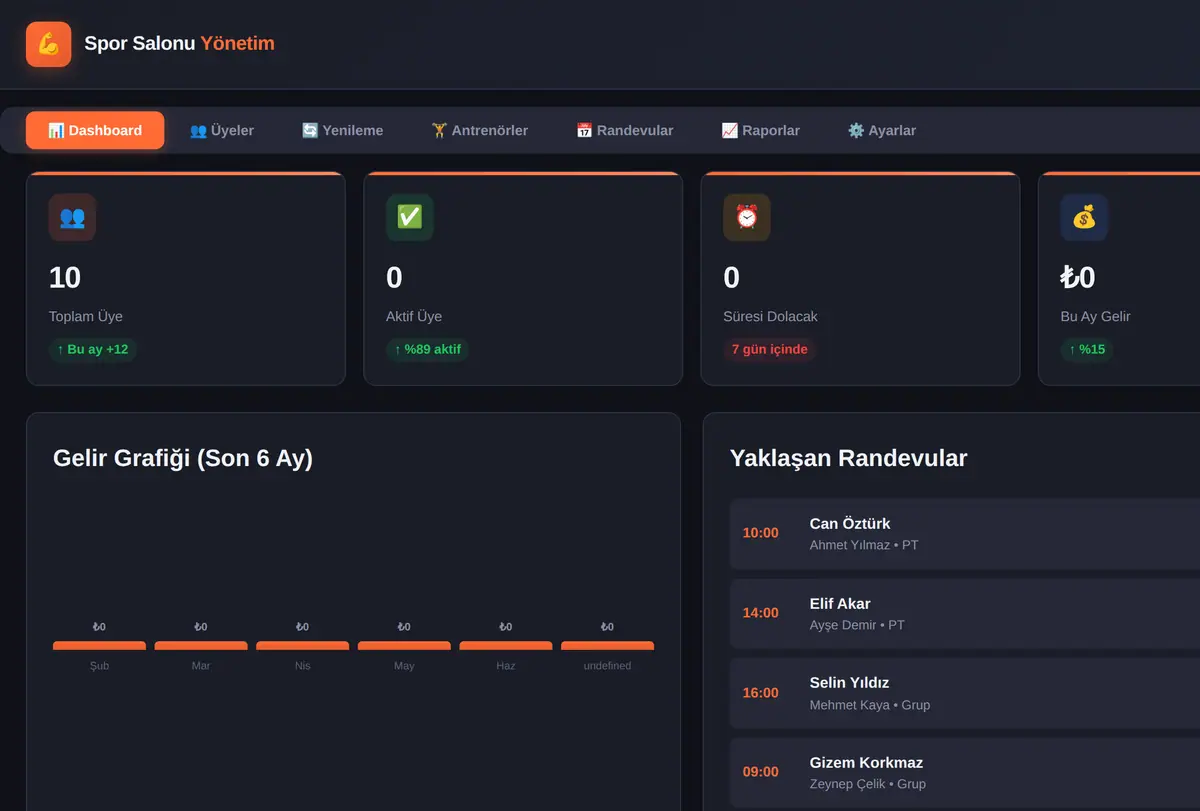The image size is (1200, 811).
Task: Click the 'Toplam Üye' label
Action: pyautogui.click(x=86, y=317)
